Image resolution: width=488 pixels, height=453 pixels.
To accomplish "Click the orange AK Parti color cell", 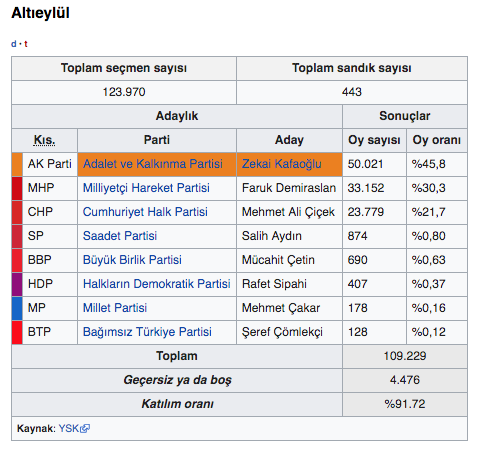I will (x=17, y=164).
